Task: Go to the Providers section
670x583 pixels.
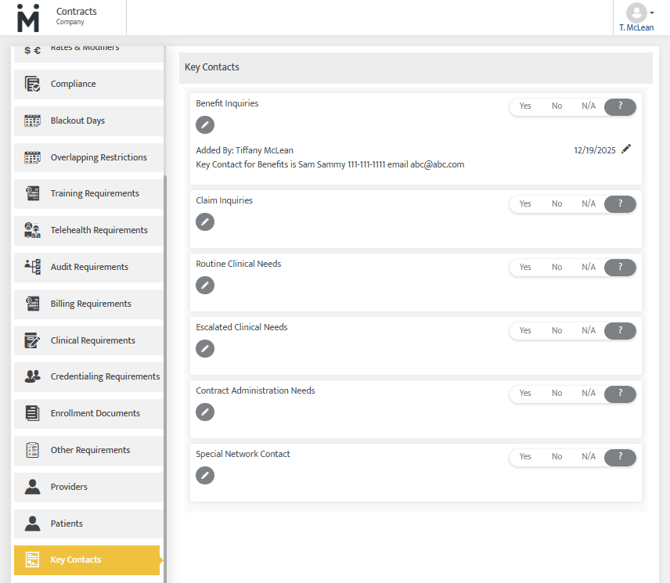Action: pos(69,487)
